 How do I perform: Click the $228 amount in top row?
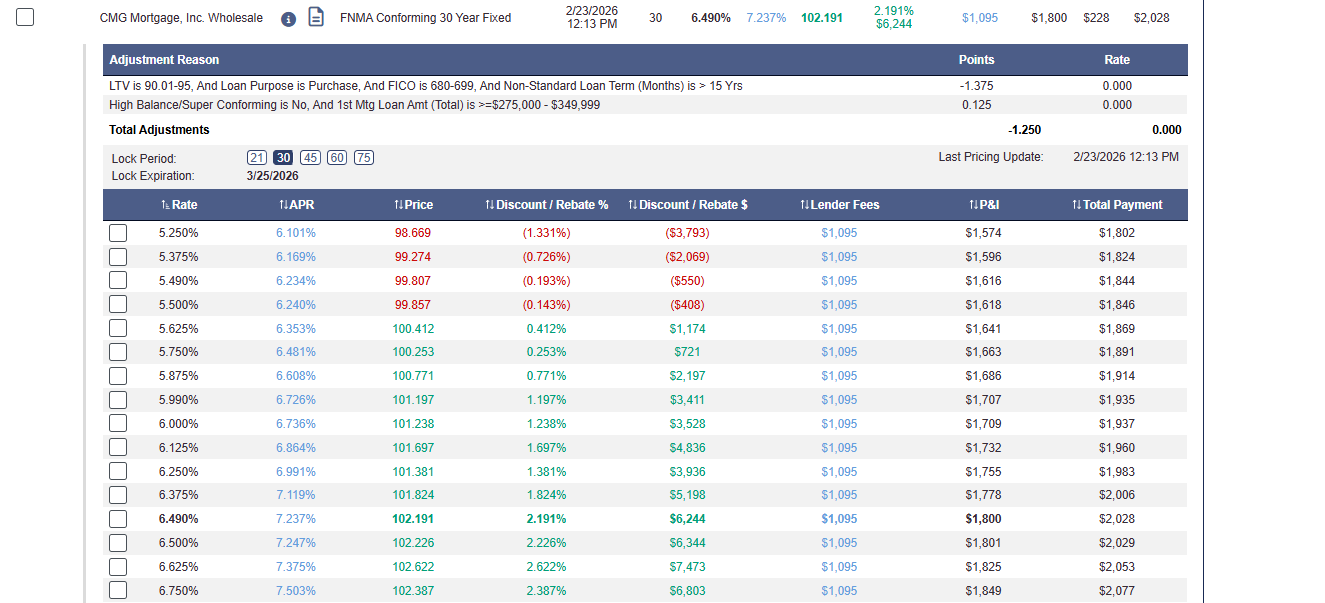click(1096, 18)
